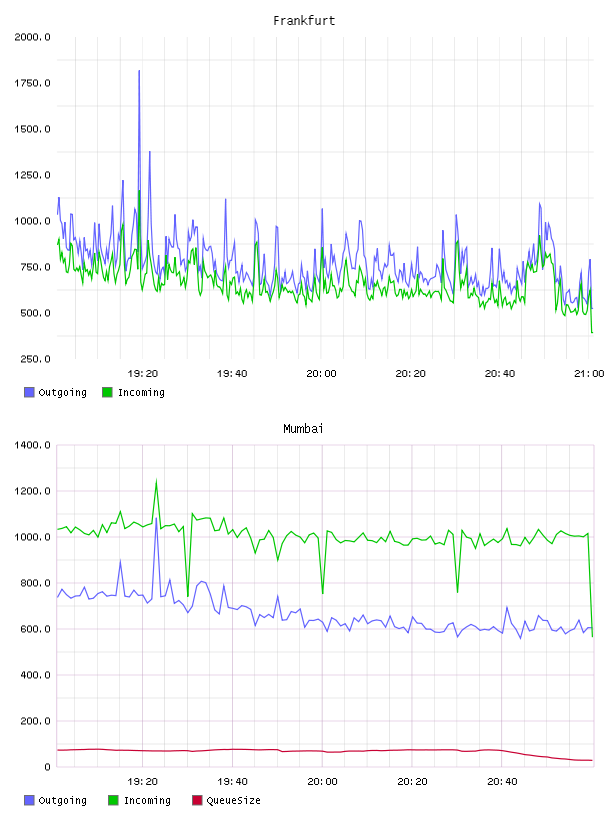The height and width of the screenshot is (816, 608).
Task: Click the Incoming label in Frankfurt legend
Action: coord(141,392)
